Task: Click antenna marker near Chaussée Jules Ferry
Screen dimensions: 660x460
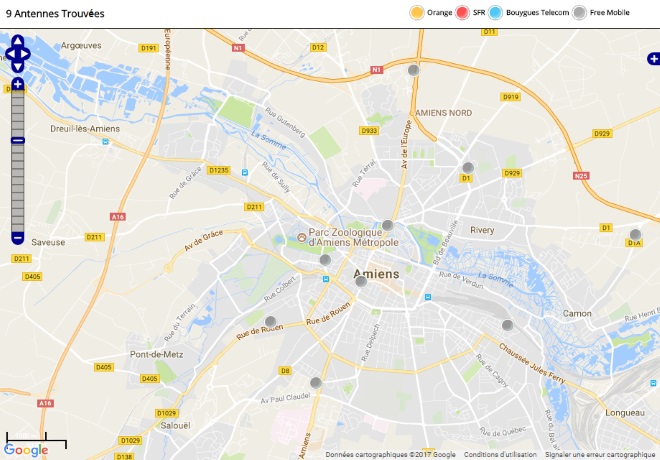Action: click(508, 325)
